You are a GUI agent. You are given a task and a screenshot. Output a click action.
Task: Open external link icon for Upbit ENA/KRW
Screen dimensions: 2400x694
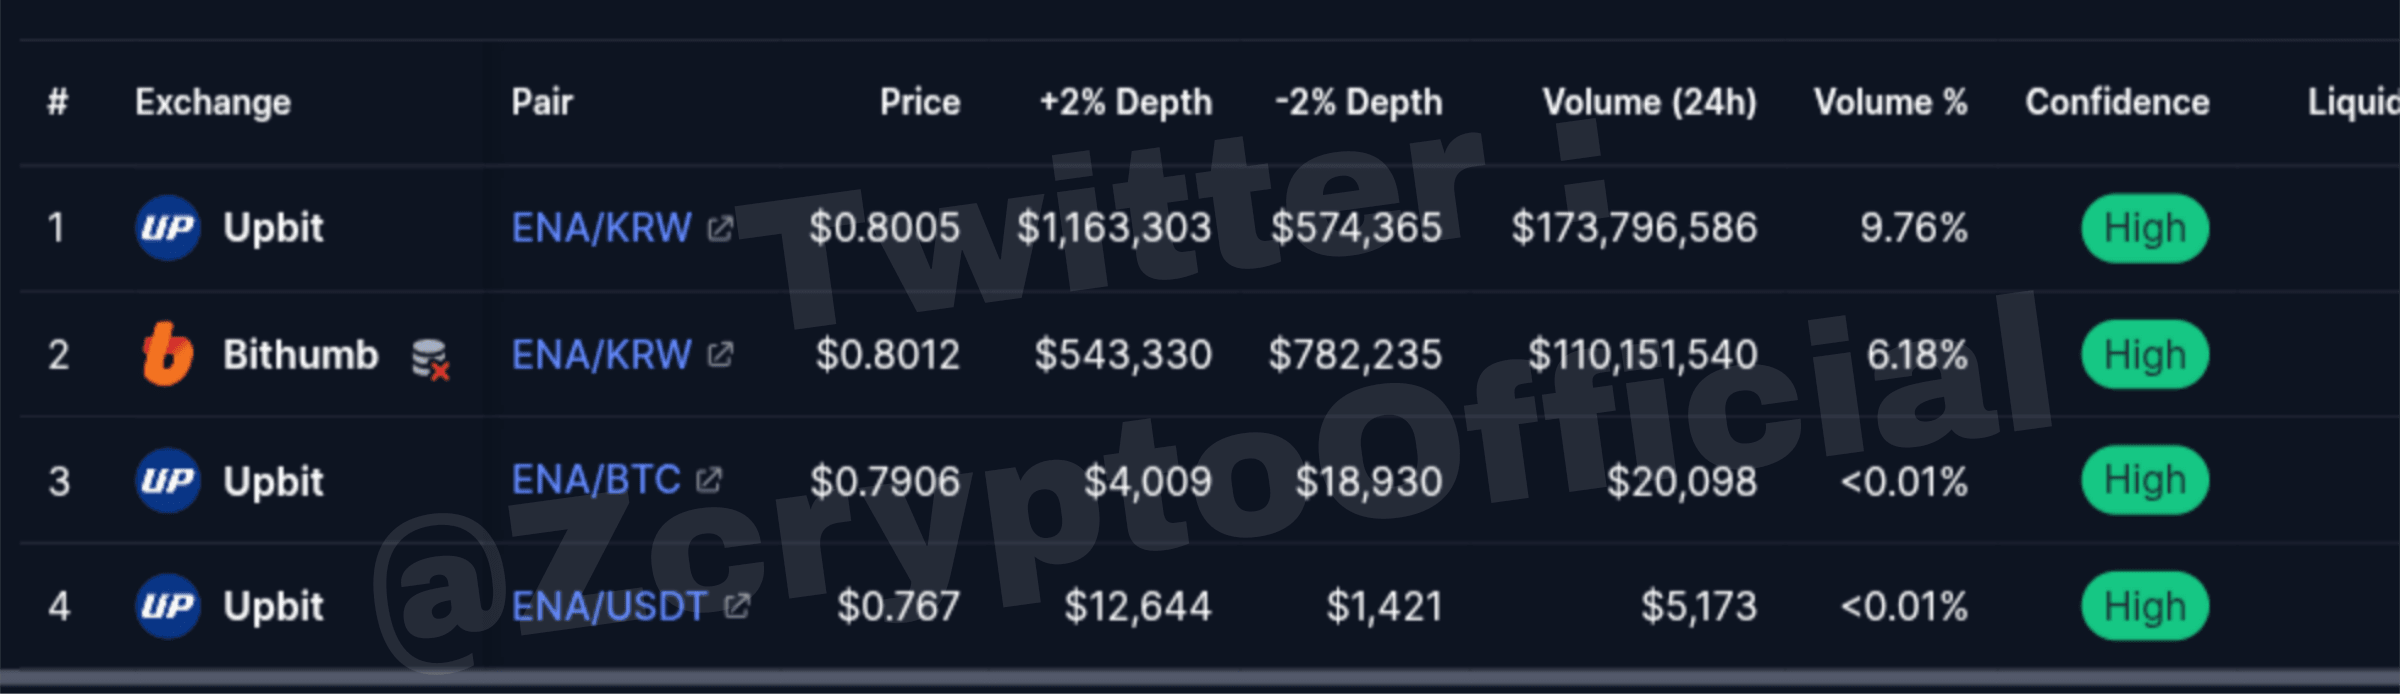720,229
